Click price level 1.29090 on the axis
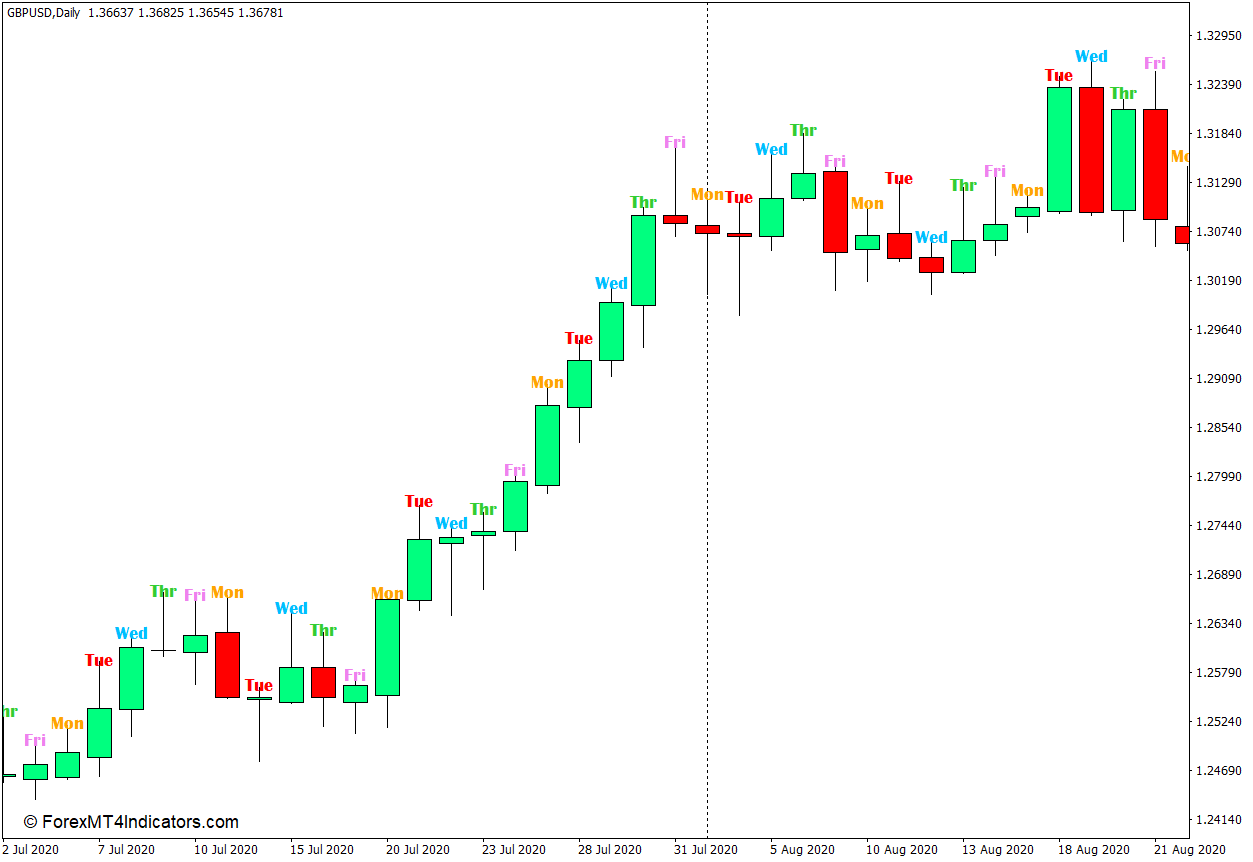This screenshot has width=1253, height=862. pyautogui.click(x=1218, y=379)
